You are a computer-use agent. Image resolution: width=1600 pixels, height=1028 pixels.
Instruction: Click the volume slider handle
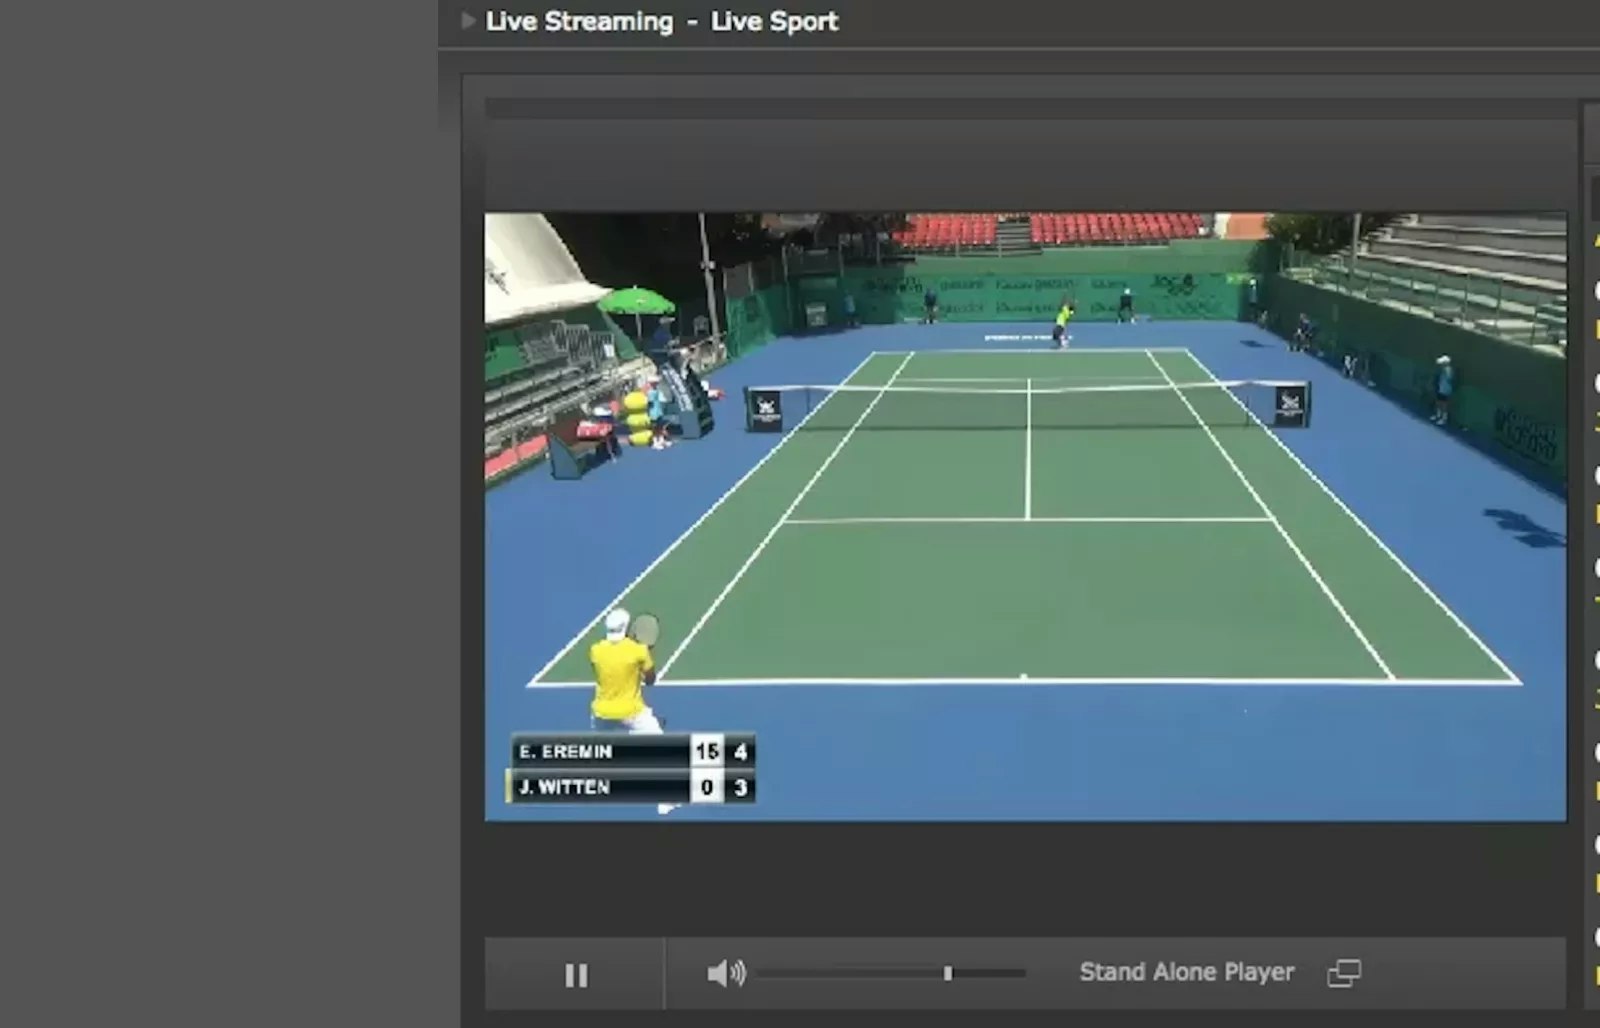coord(948,973)
